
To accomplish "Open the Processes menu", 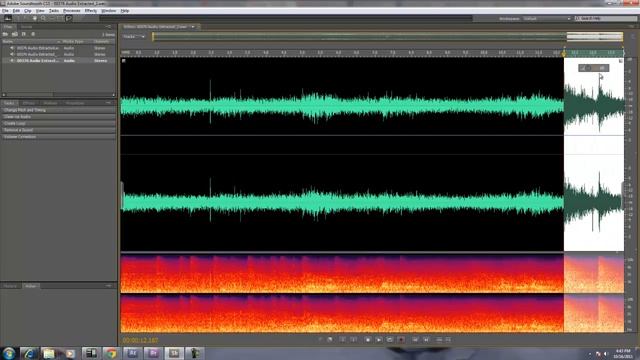I will click(x=71, y=11).
